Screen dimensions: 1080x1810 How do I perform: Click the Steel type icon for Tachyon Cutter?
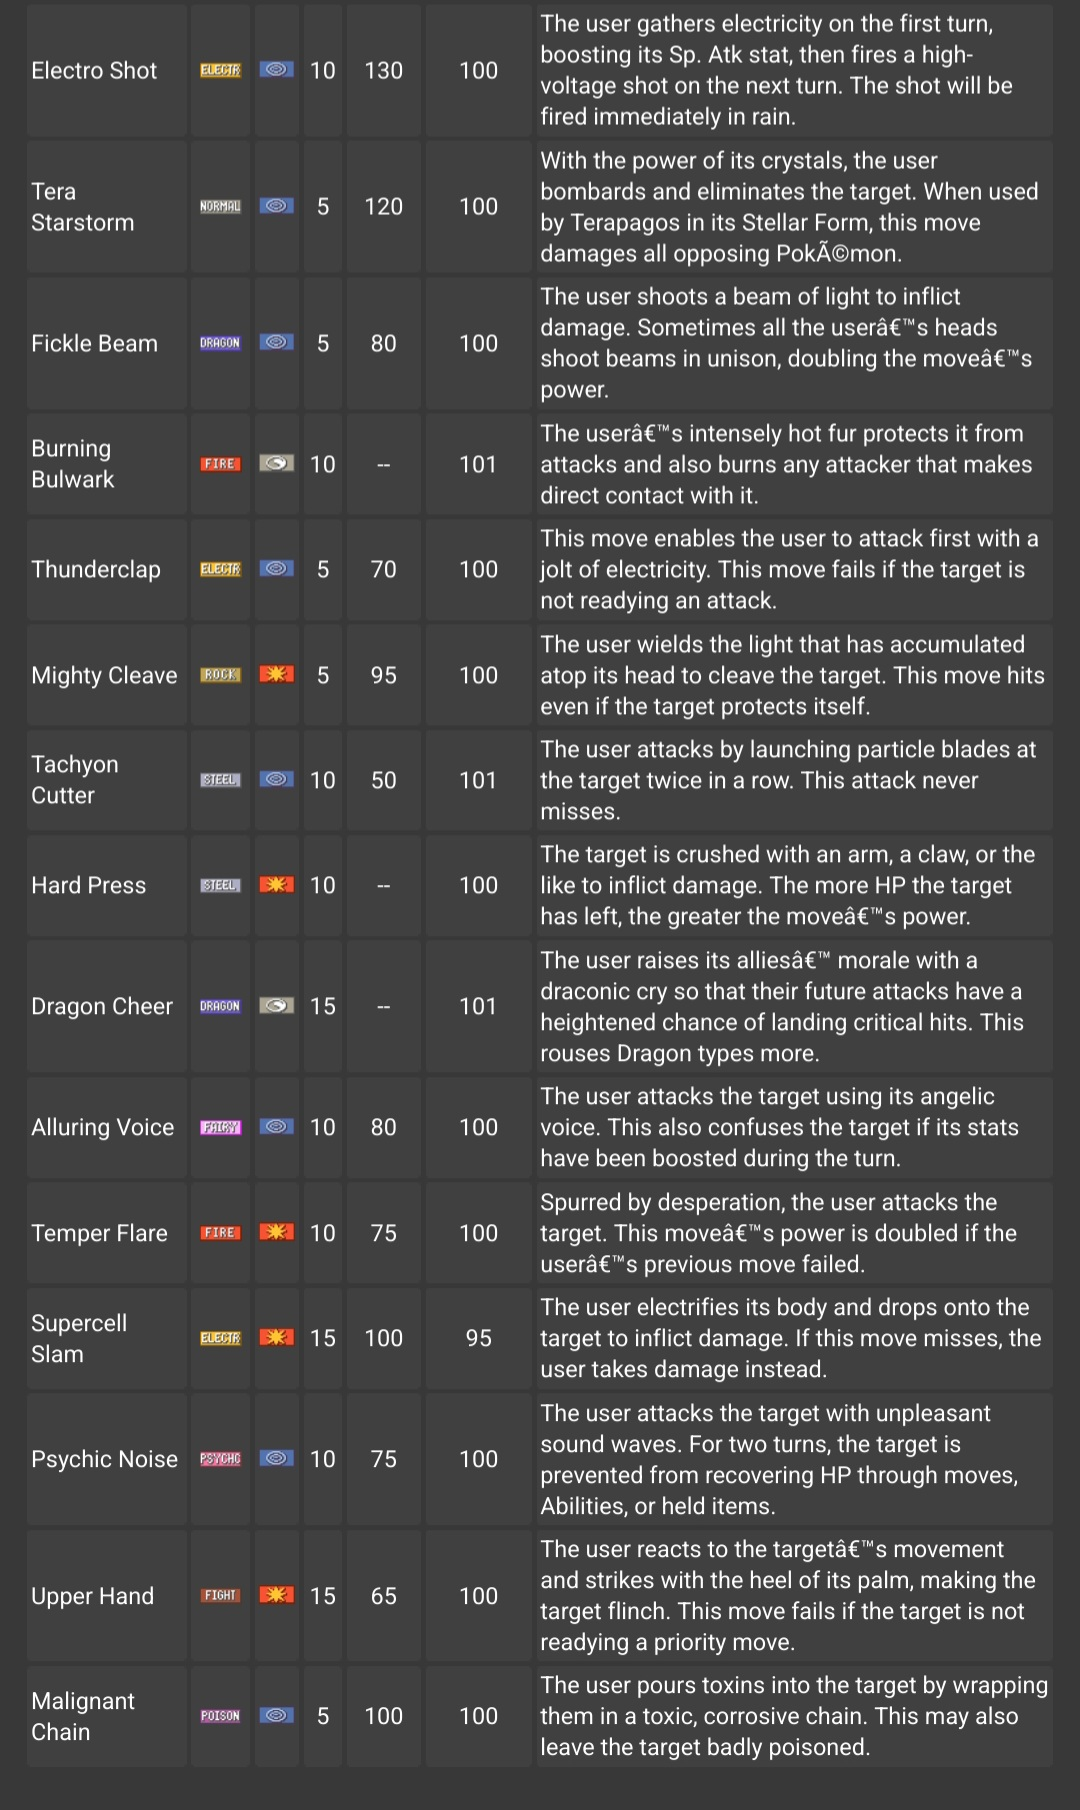point(220,780)
